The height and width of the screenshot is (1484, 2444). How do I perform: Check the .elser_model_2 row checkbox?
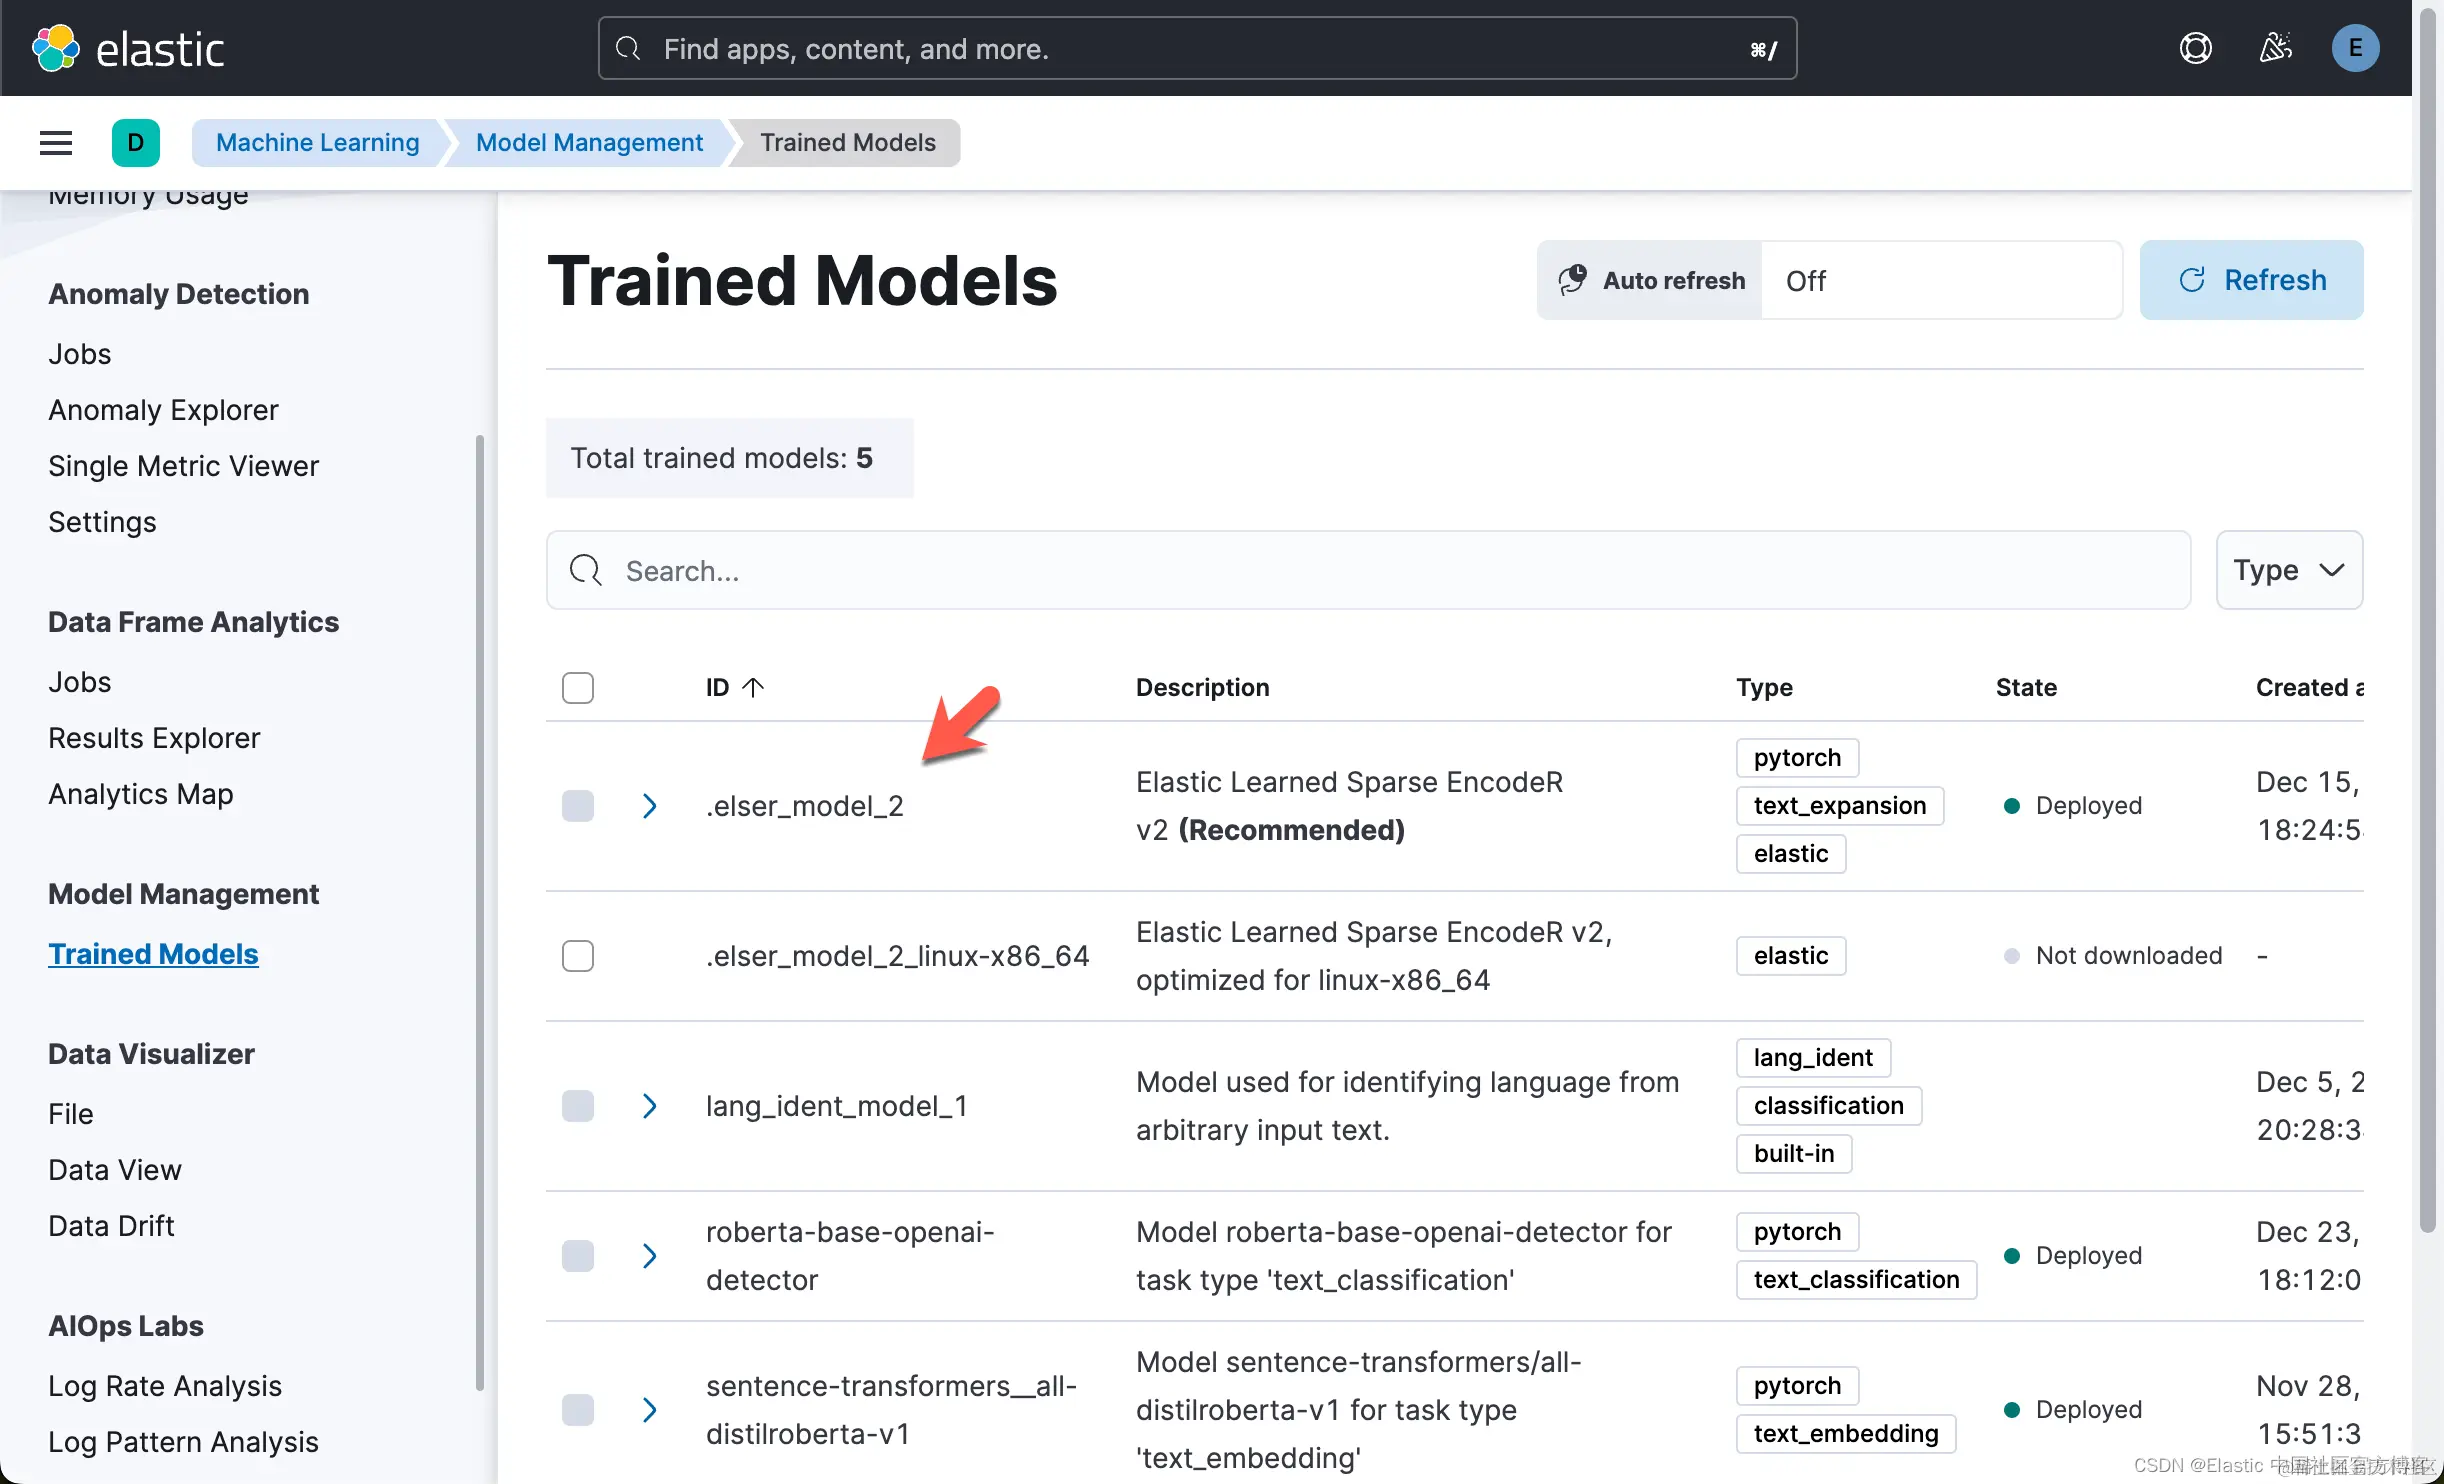click(578, 806)
